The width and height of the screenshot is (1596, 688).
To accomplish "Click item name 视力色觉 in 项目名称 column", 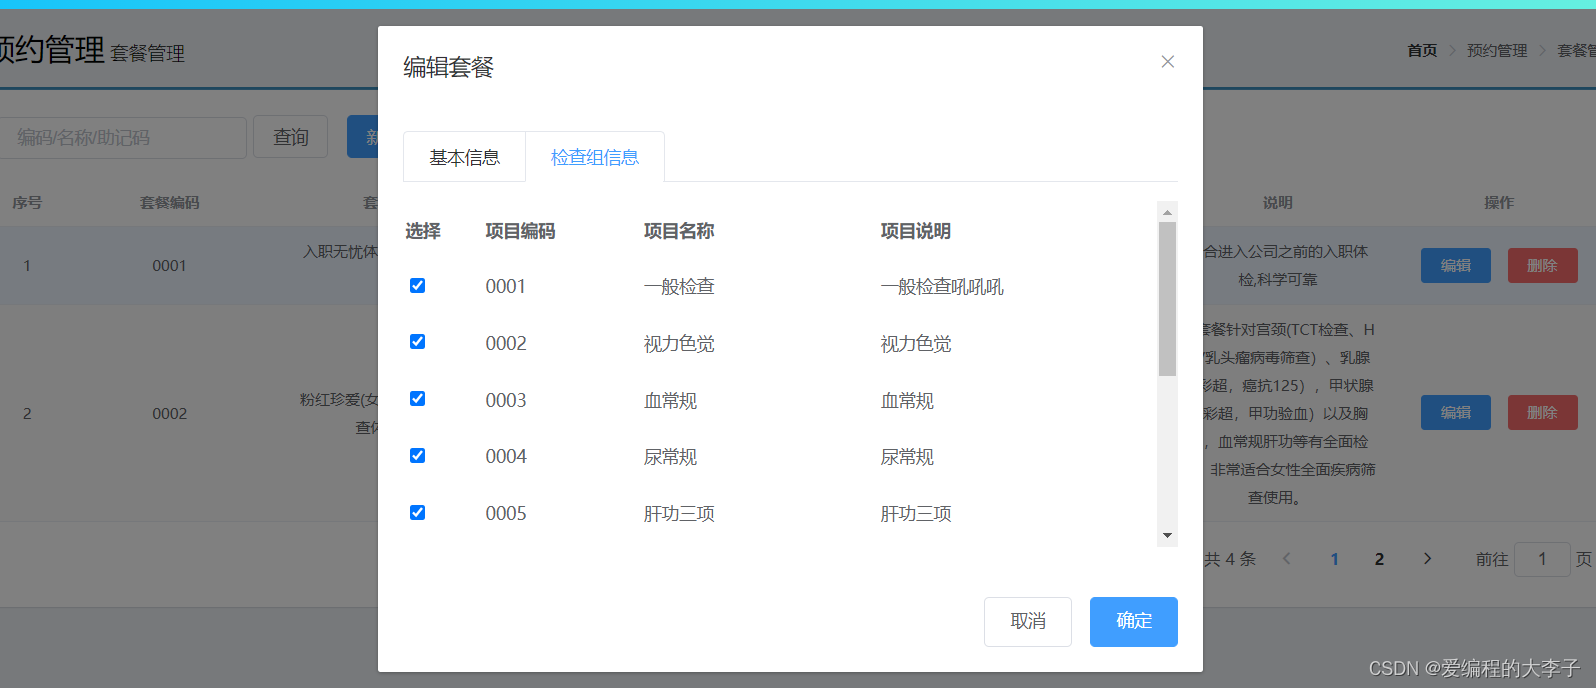I will tap(679, 344).
